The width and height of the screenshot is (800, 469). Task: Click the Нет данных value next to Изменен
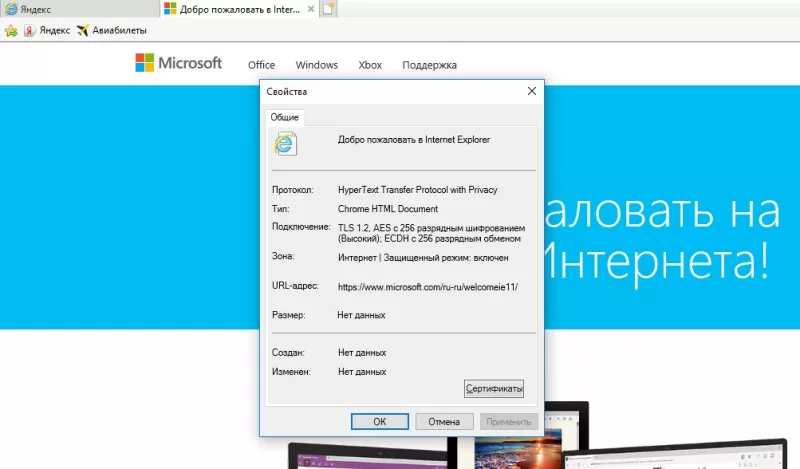coord(362,372)
